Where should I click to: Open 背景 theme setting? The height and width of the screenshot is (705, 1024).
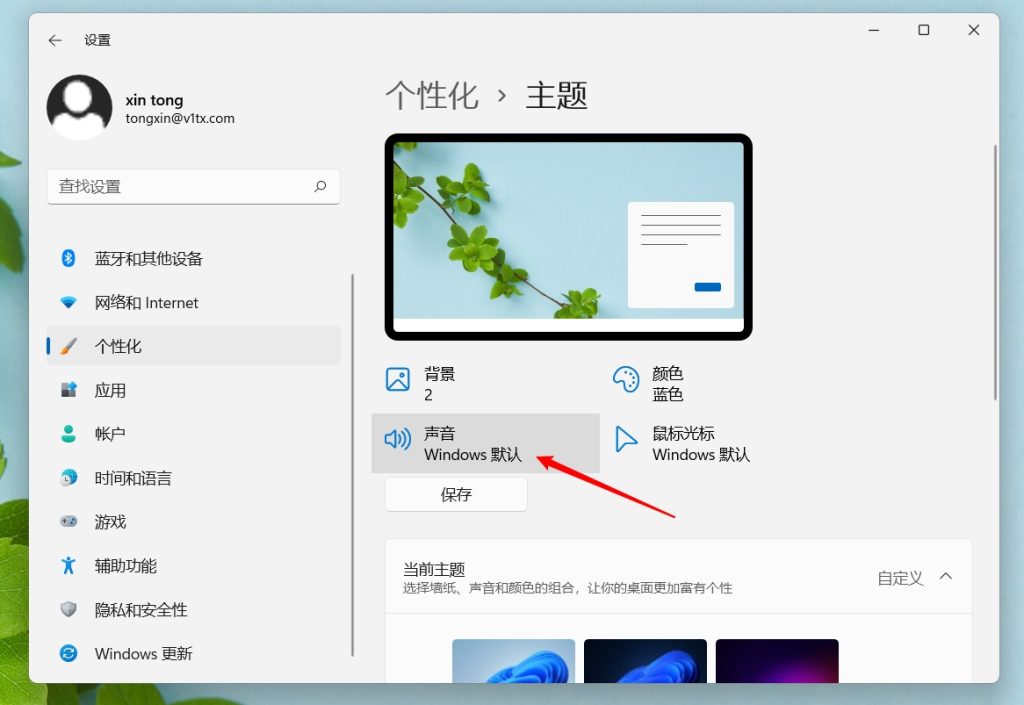[x=485, y=384]
